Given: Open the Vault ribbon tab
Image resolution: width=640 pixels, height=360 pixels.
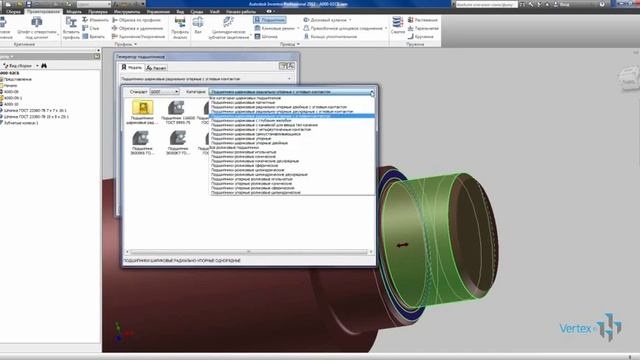Looking at the screenshot, I should (x=215, y=11).
